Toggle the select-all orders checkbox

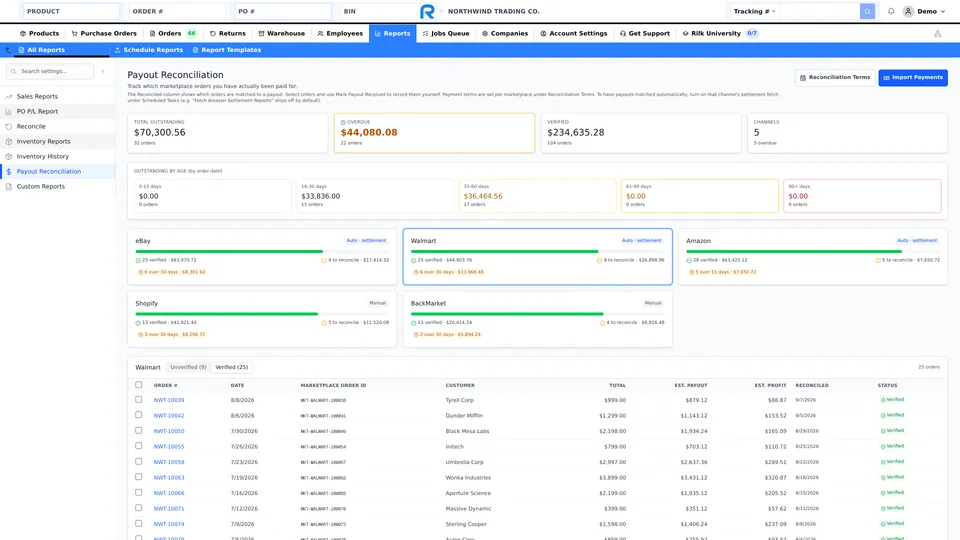(x=138, y=384)
